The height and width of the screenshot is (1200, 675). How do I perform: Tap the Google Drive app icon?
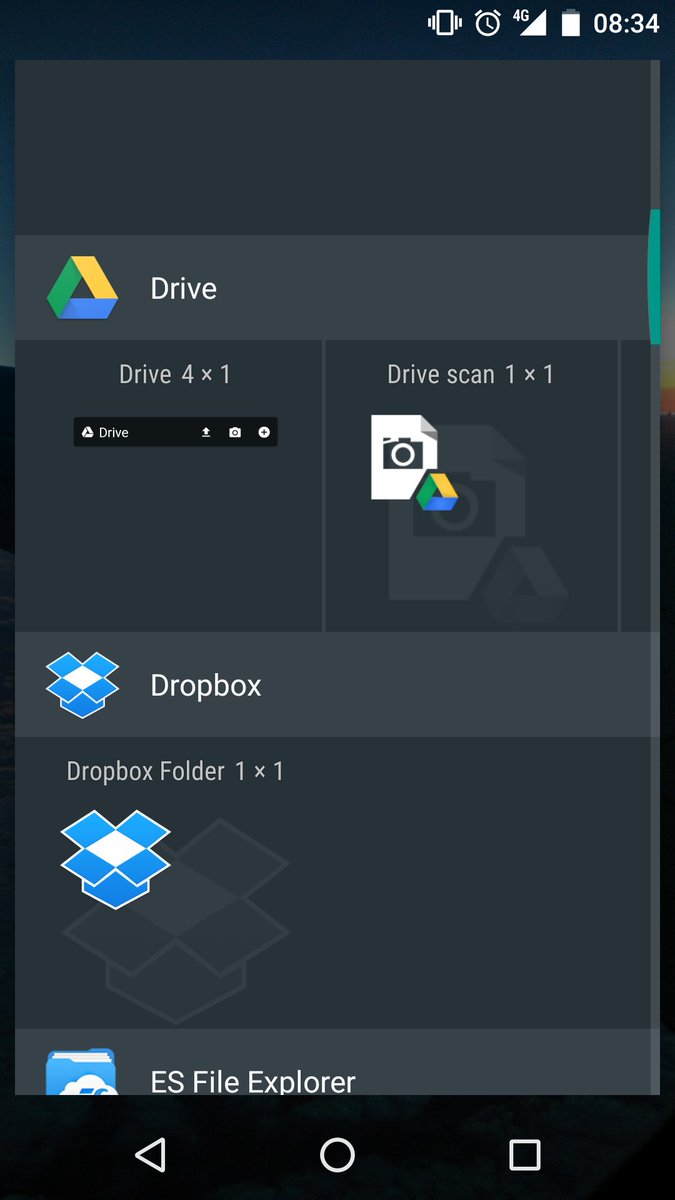pos(83,288)
